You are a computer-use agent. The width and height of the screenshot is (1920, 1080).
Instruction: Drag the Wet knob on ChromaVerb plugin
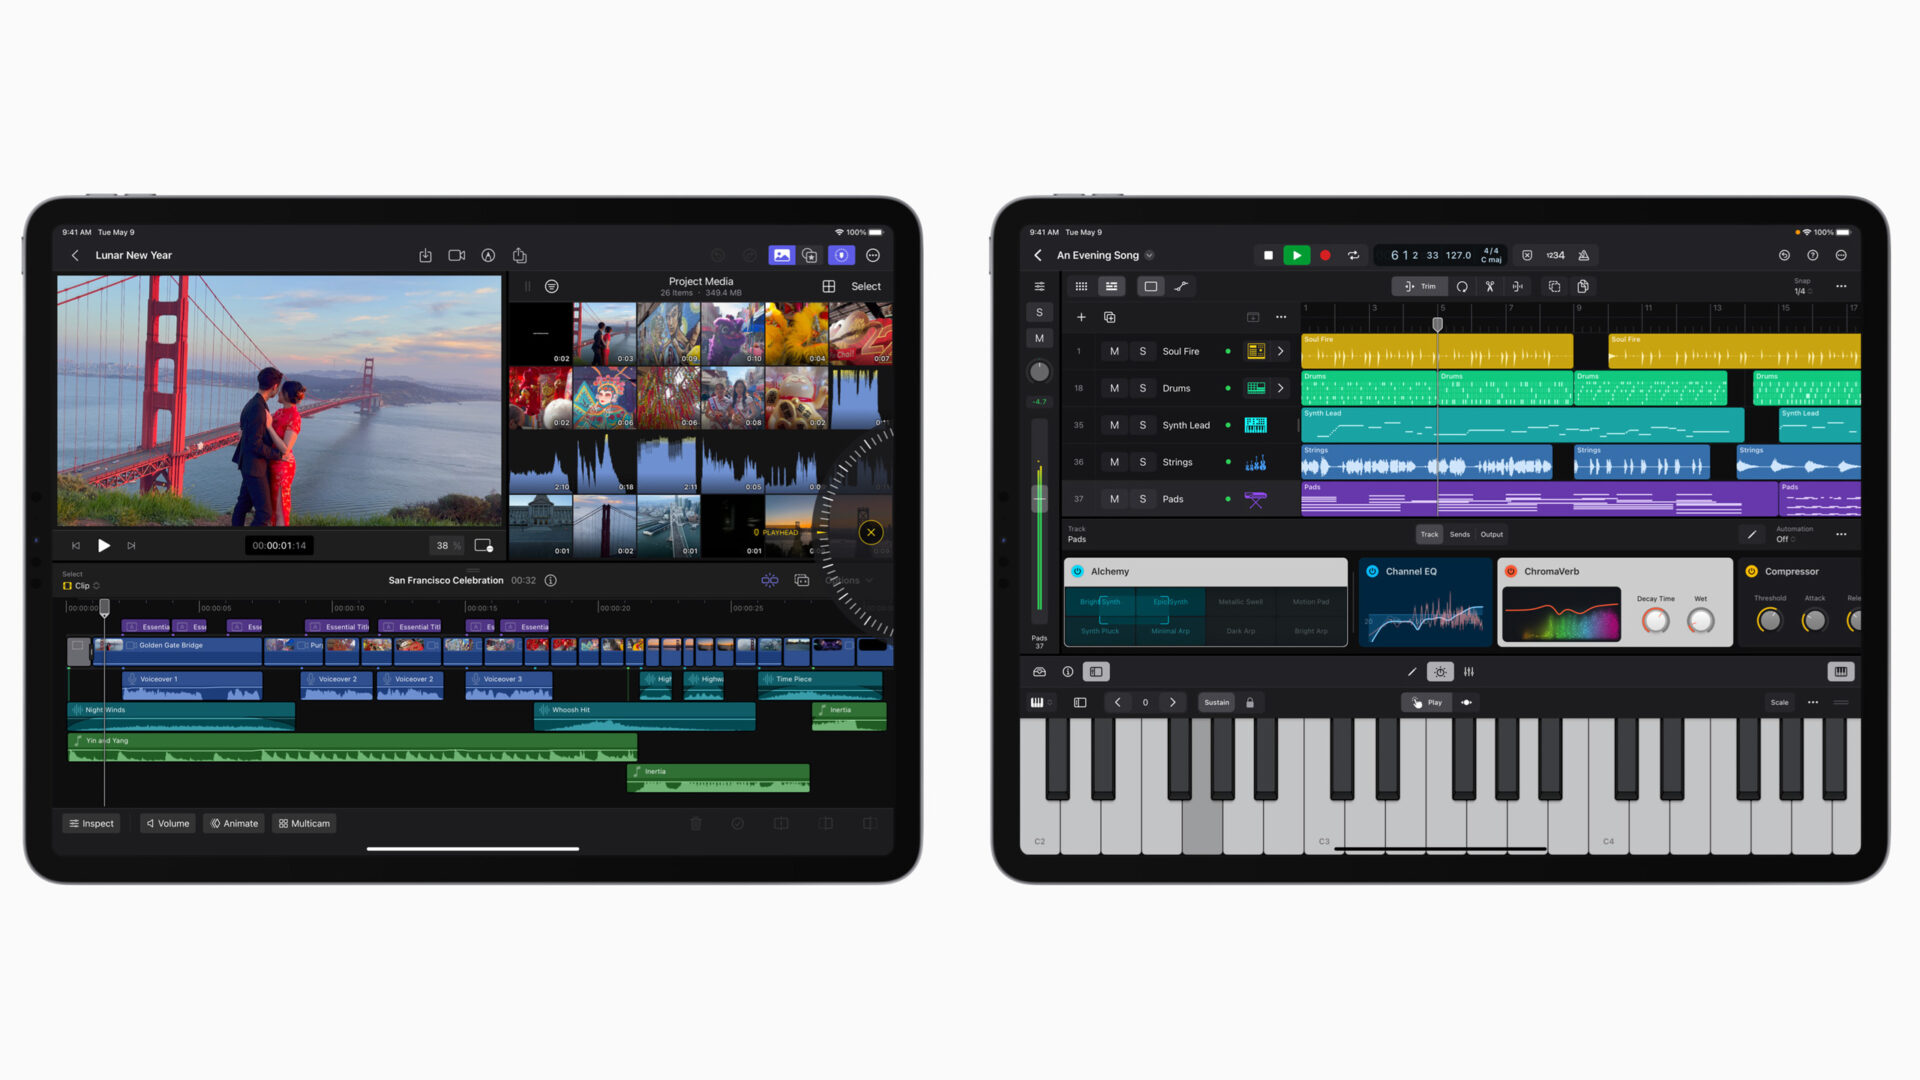click(x=1704, y=621)
